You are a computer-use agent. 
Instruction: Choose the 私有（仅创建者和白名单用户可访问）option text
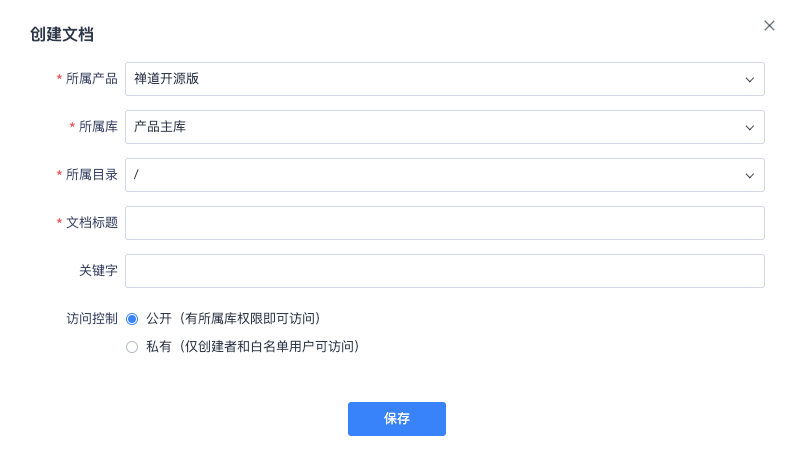click(253, 347)
